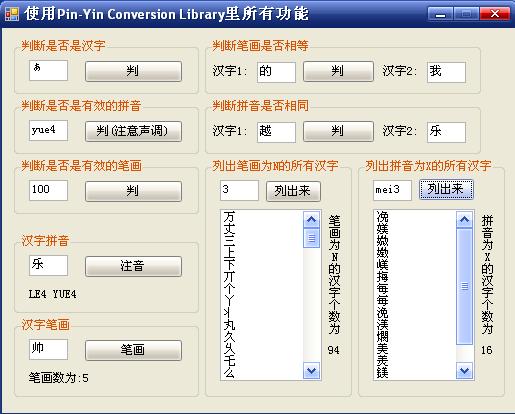This screenshot has height=414, width=515.
Task: Select 个 in the stroke character list
Action: pyautogui.click(x=229, y=288)
